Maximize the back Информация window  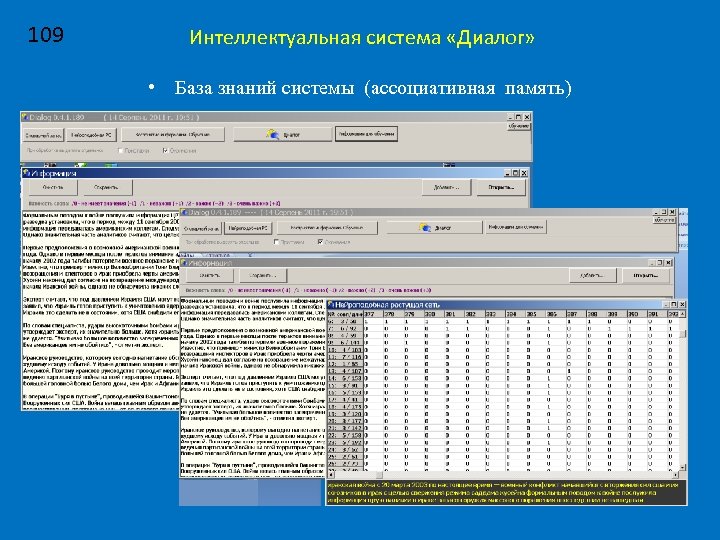tap(515, 173)
